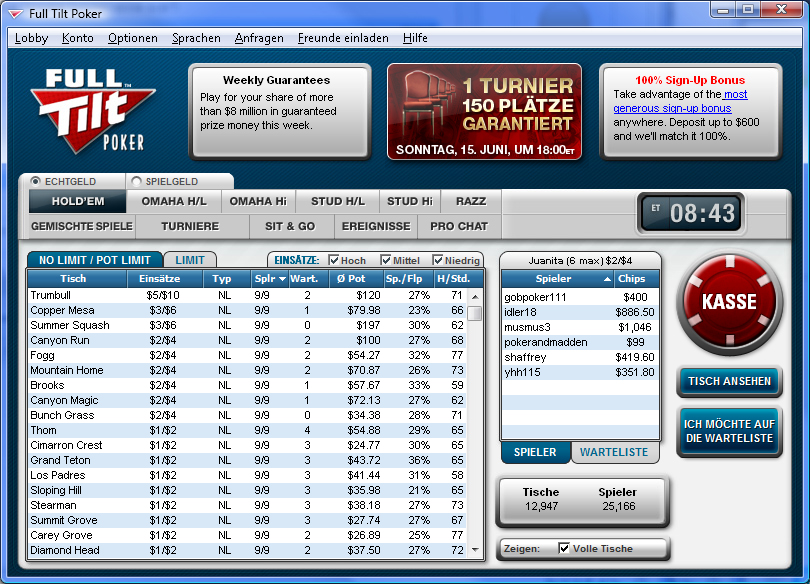
Task: Uncheck the Volle Tische checkbox
Action: 564,548
